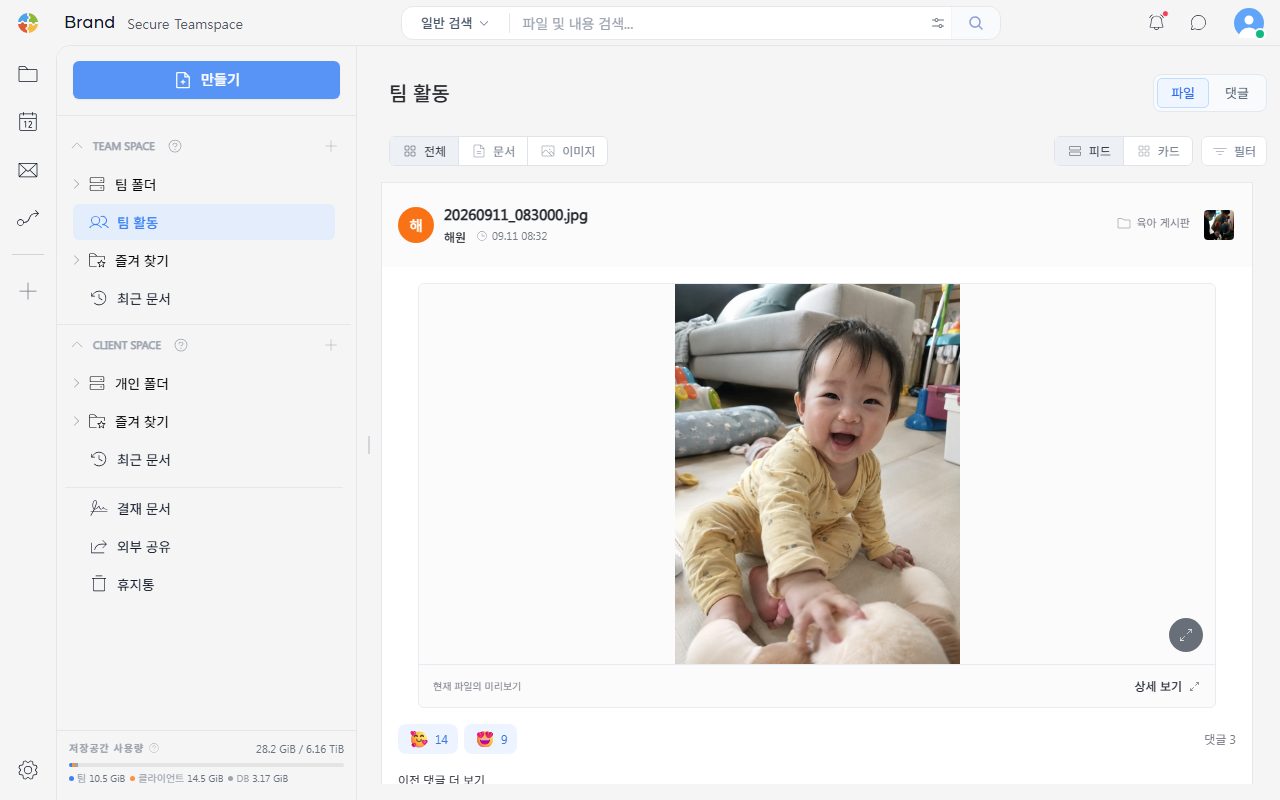Switch to 피드 view
This screenshot has width=1280, height=800.
(x=1089, y=151)
